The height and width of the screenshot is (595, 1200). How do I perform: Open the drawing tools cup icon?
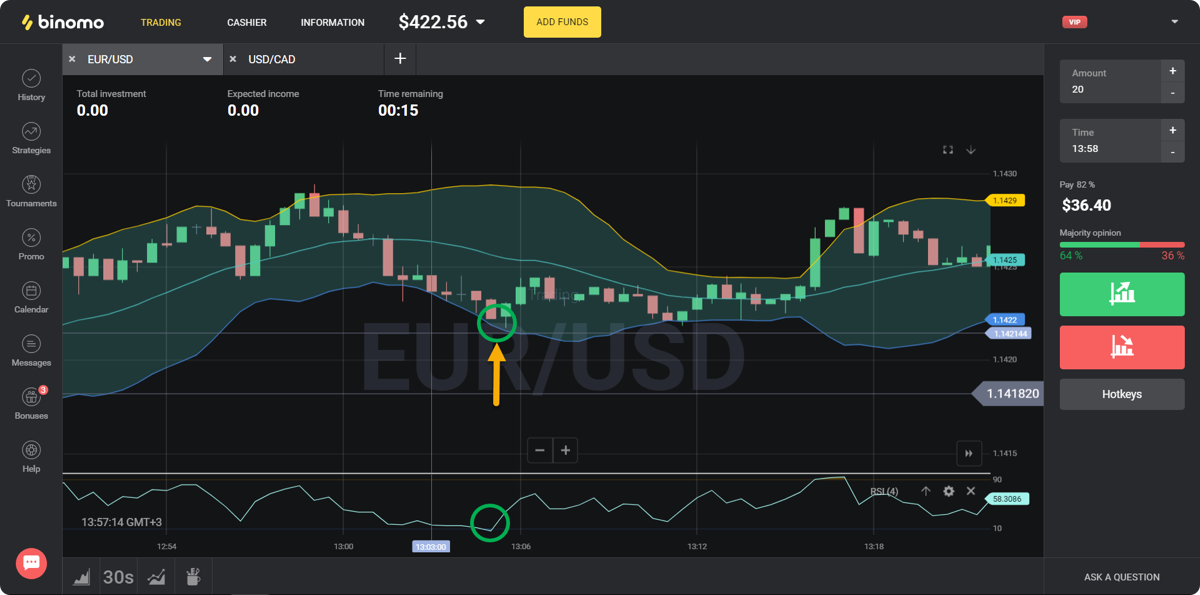pyautogui.click(x=193, y=577)
